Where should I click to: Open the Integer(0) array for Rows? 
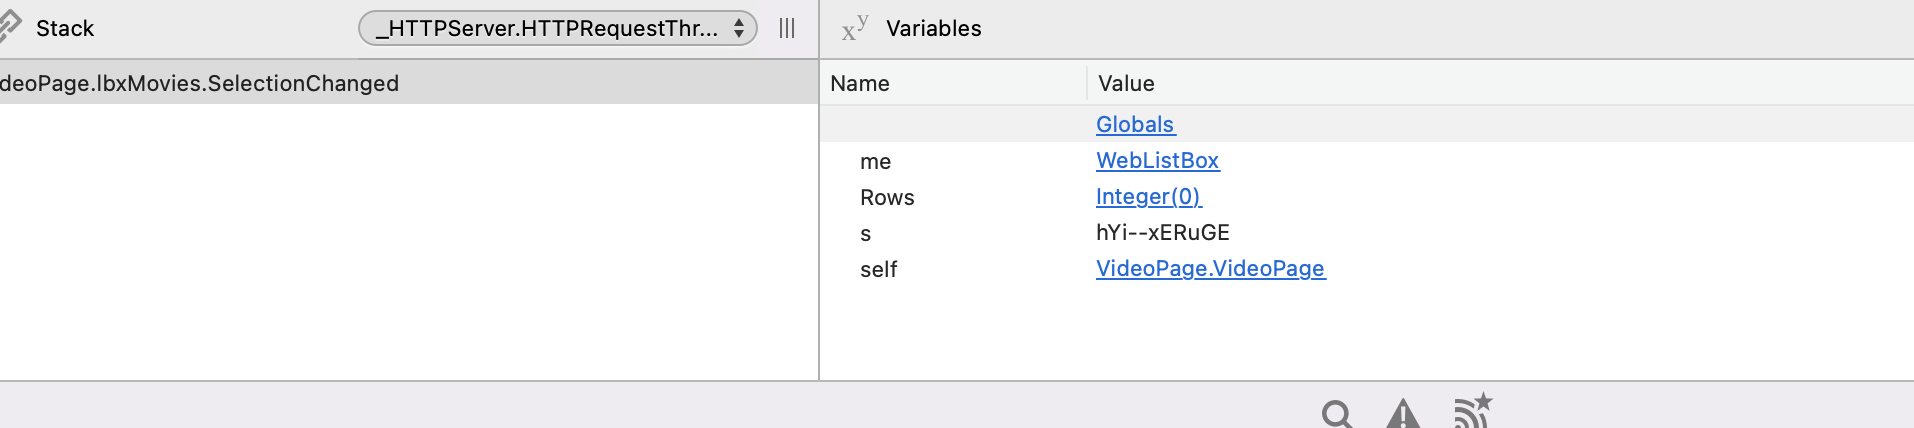tap(1148, 196)
